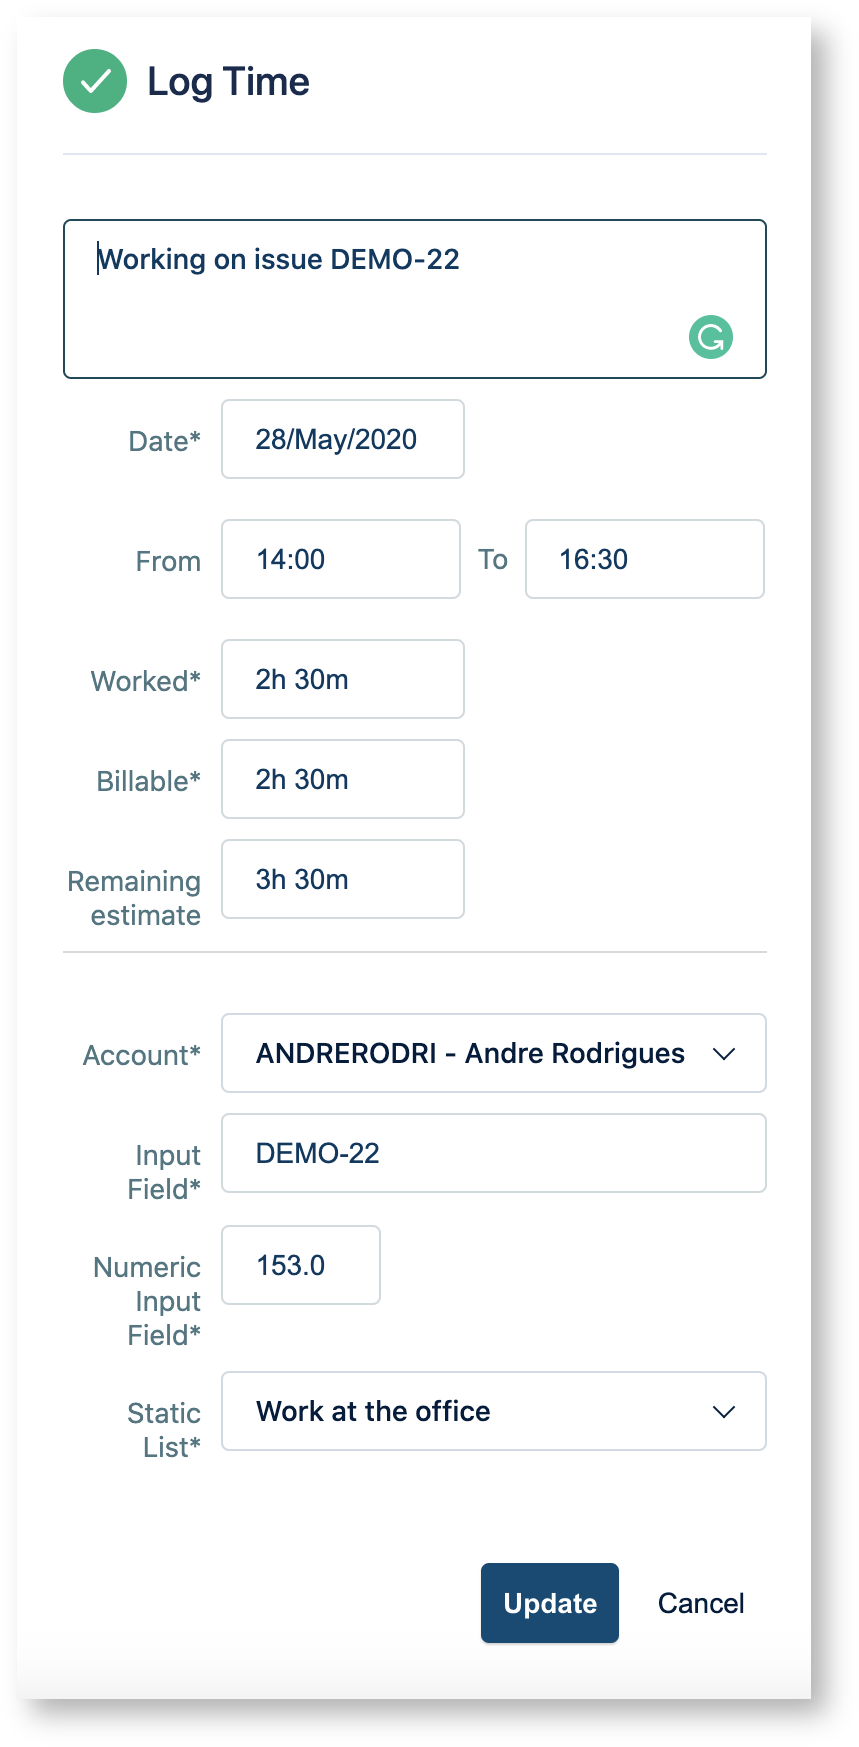Click the Account label
This screenshot has height=1747, width=859.
click(x=142, y=1056)
